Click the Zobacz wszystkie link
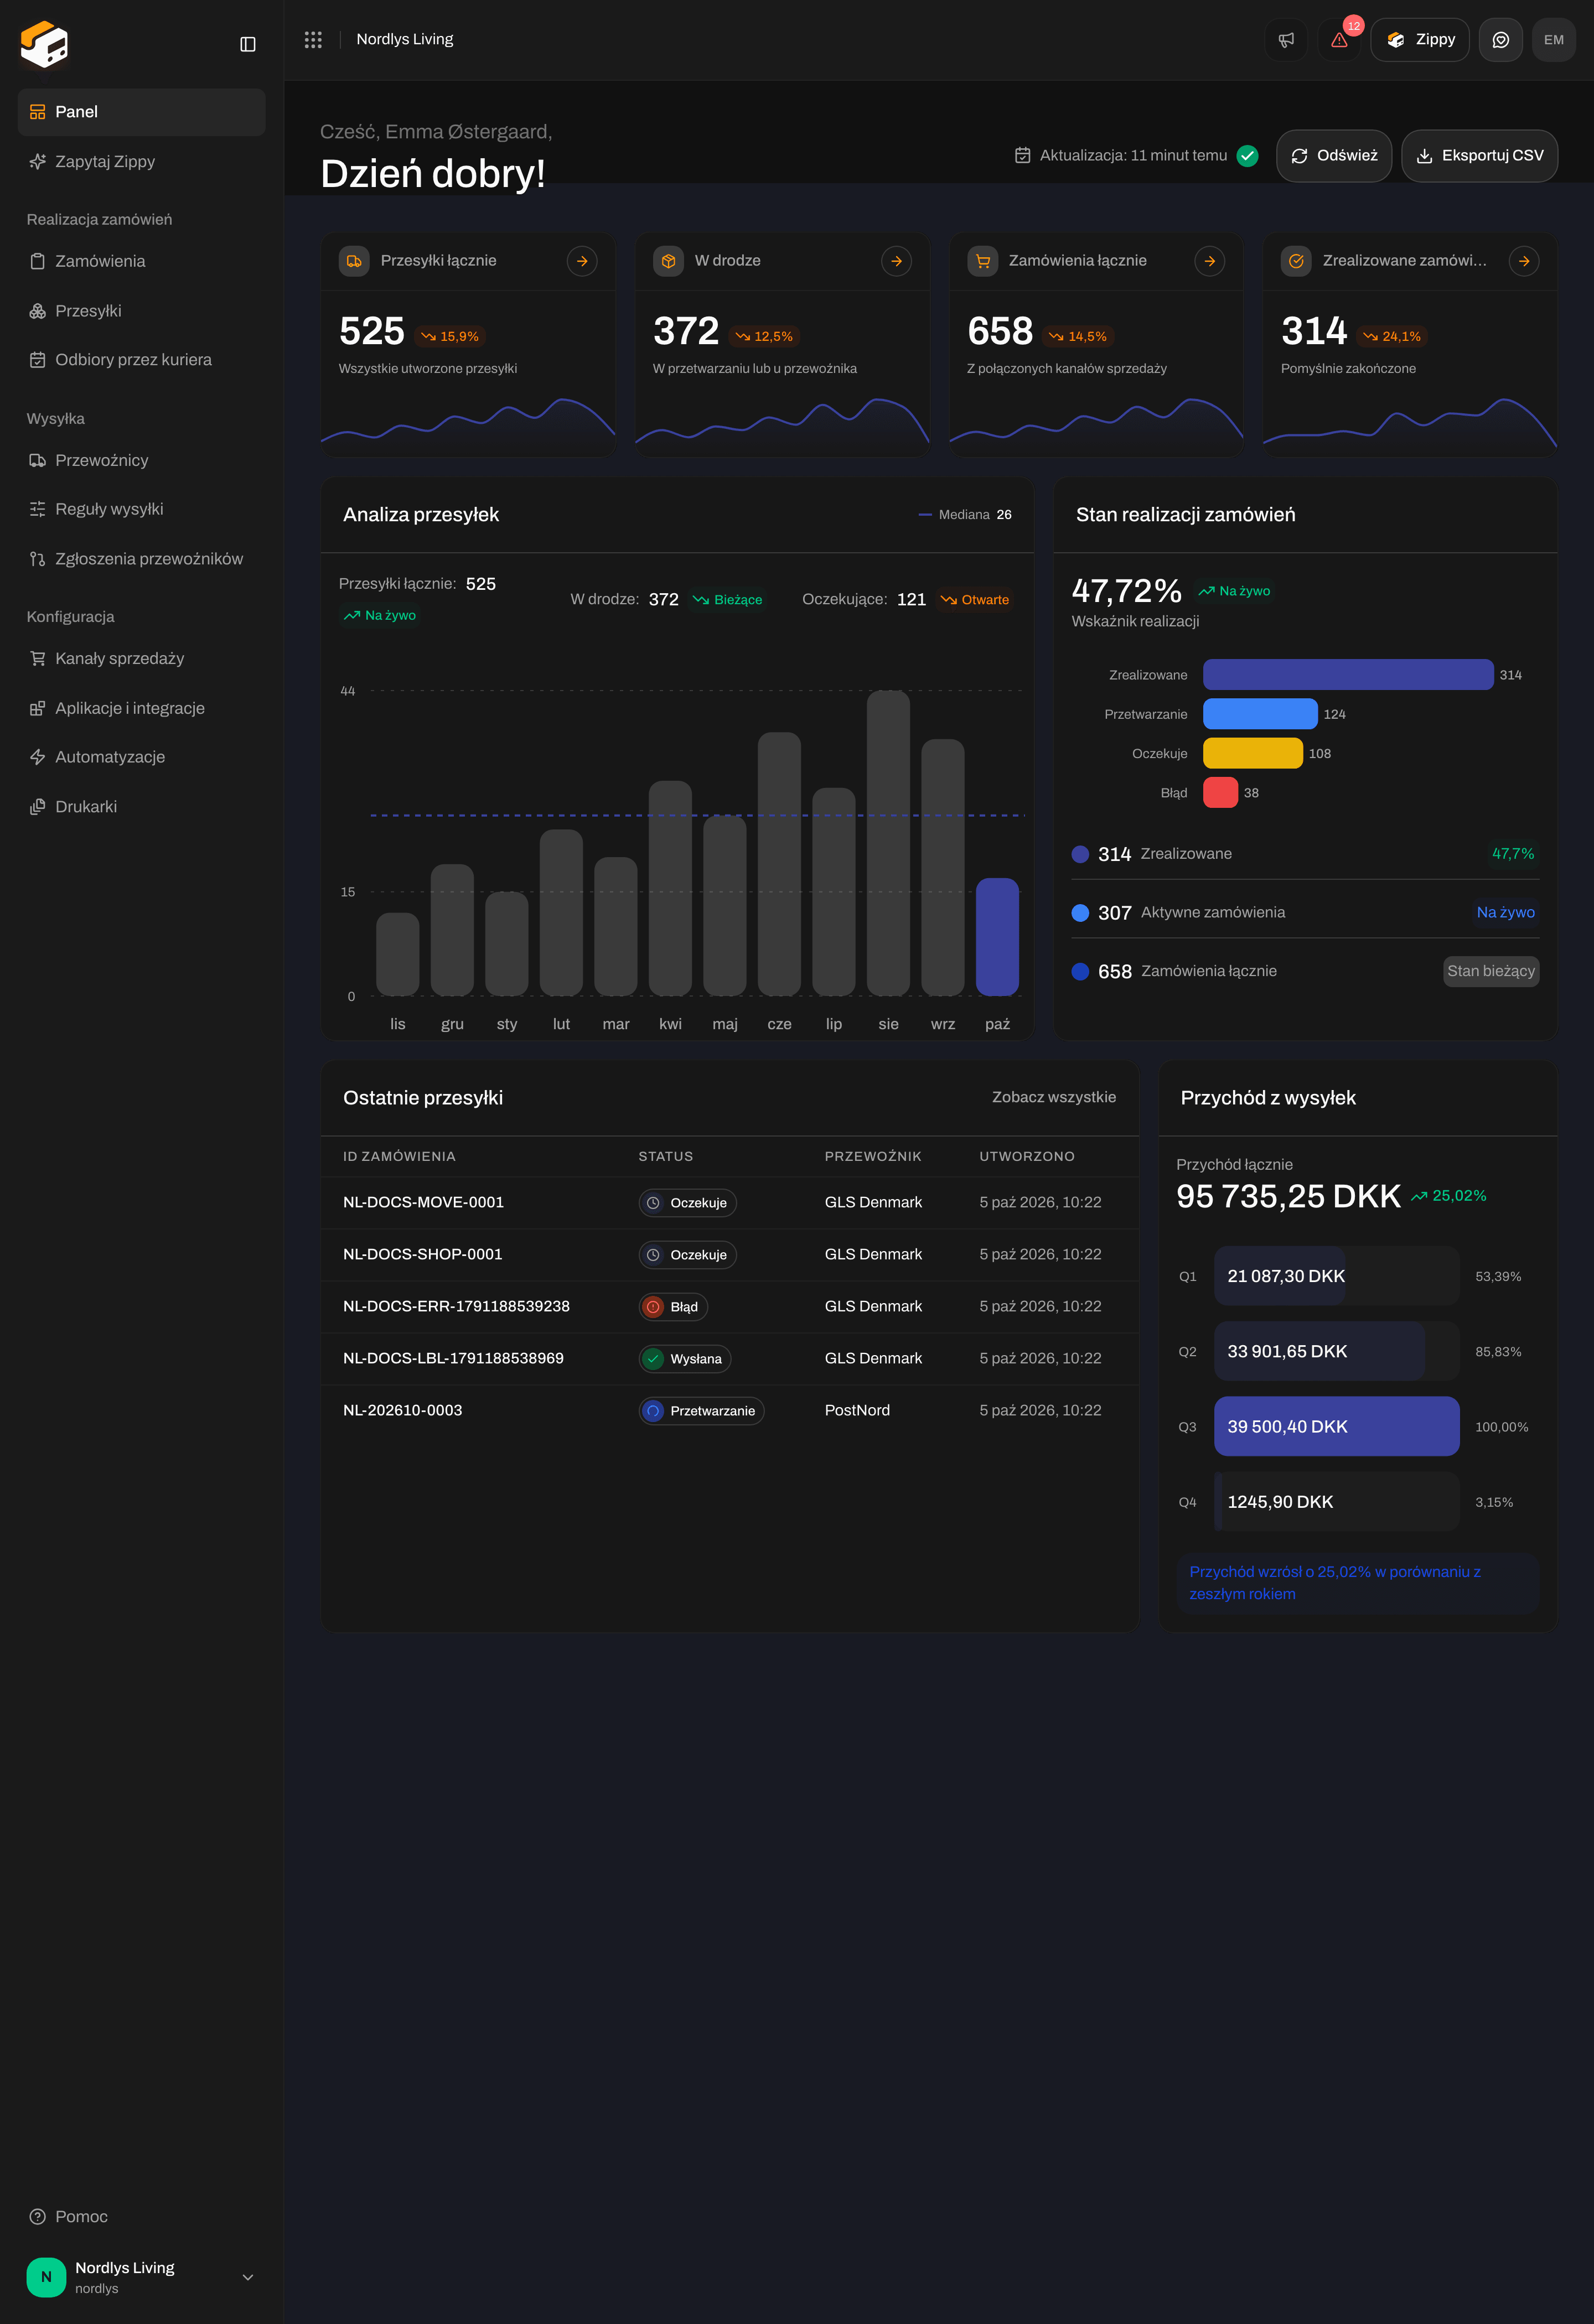 [x=1053, y=1097]
